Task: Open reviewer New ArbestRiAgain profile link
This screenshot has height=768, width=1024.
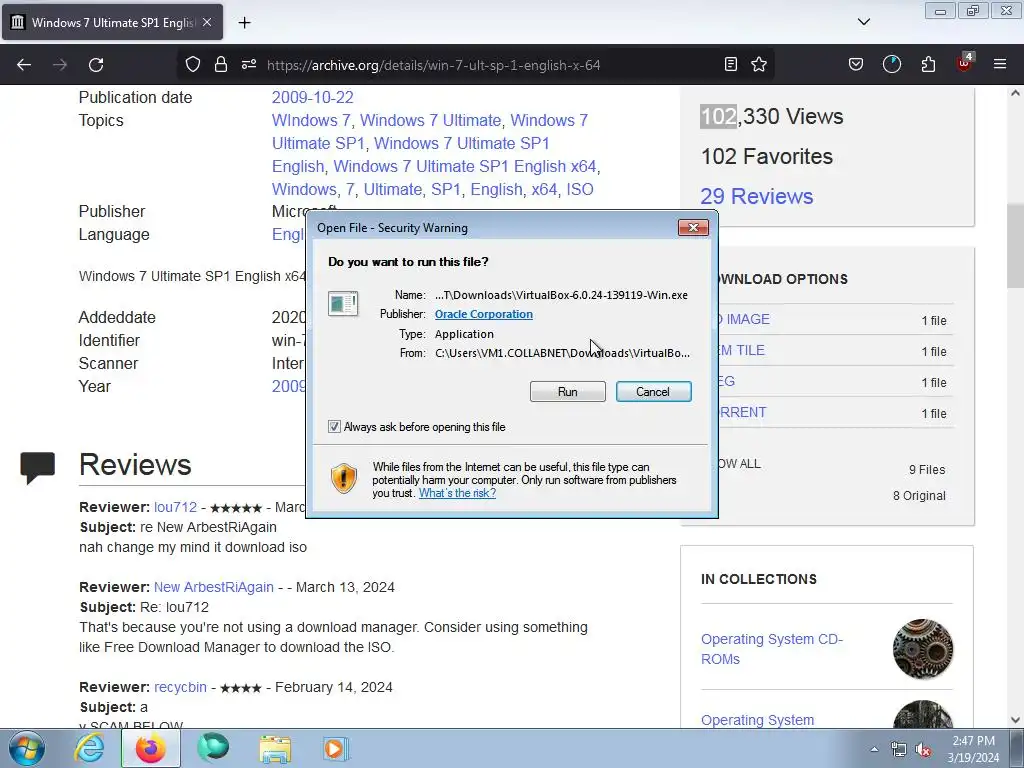Action: pos(214,587)
